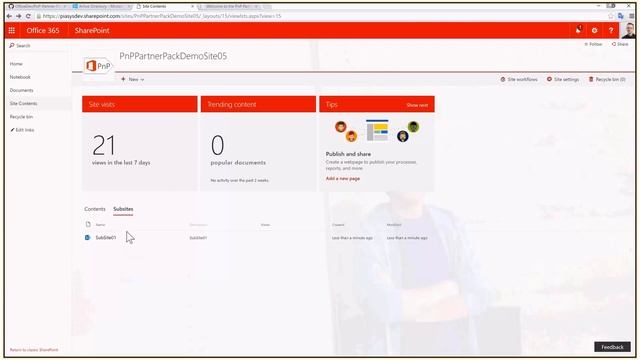Switch to the first GitHub browser tab

coord(38,7)
